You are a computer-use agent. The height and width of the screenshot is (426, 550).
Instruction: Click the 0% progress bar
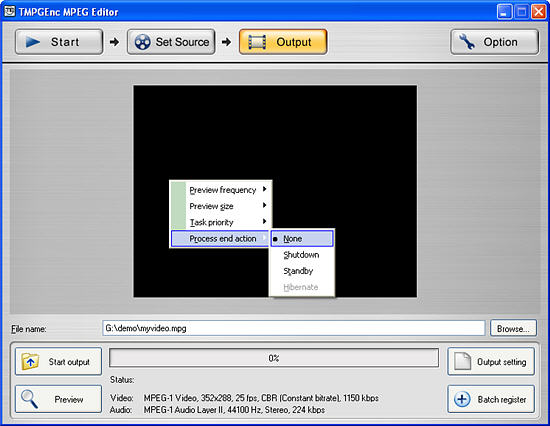click(274, 358)
